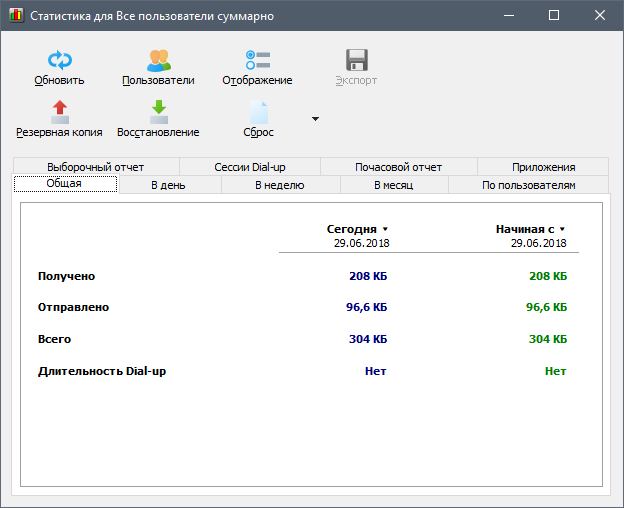Image resolution: width=624 pixels, height=508 pixels.
Task: Click the blue 208 КБ received value
Action: pos(368,276)
